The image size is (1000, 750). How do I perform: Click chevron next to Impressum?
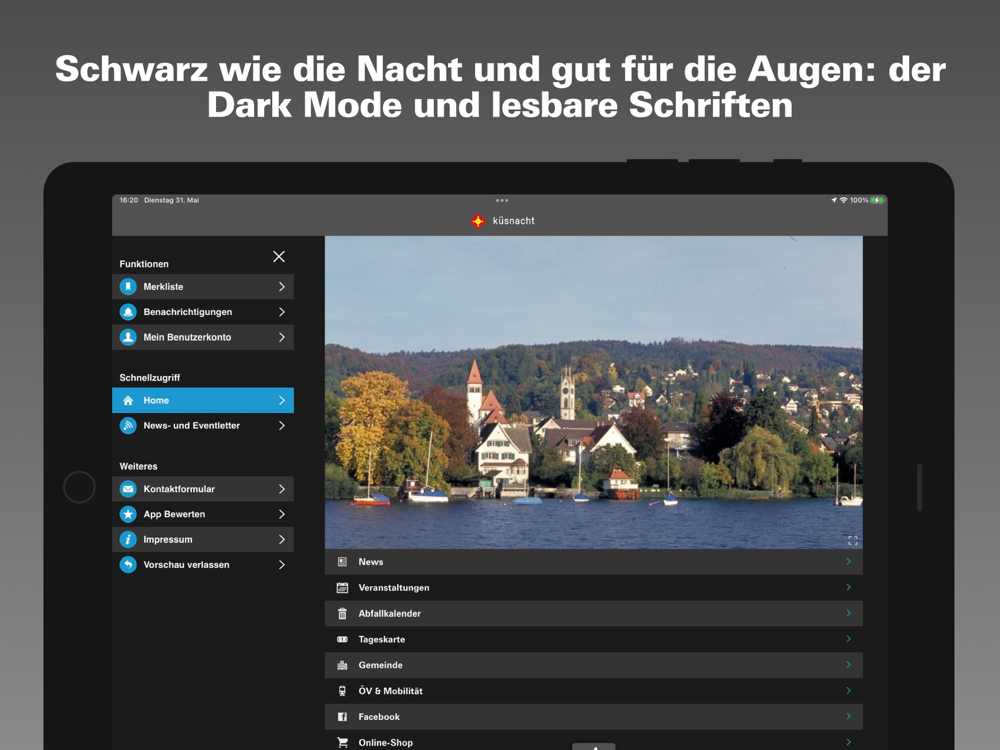282,540
